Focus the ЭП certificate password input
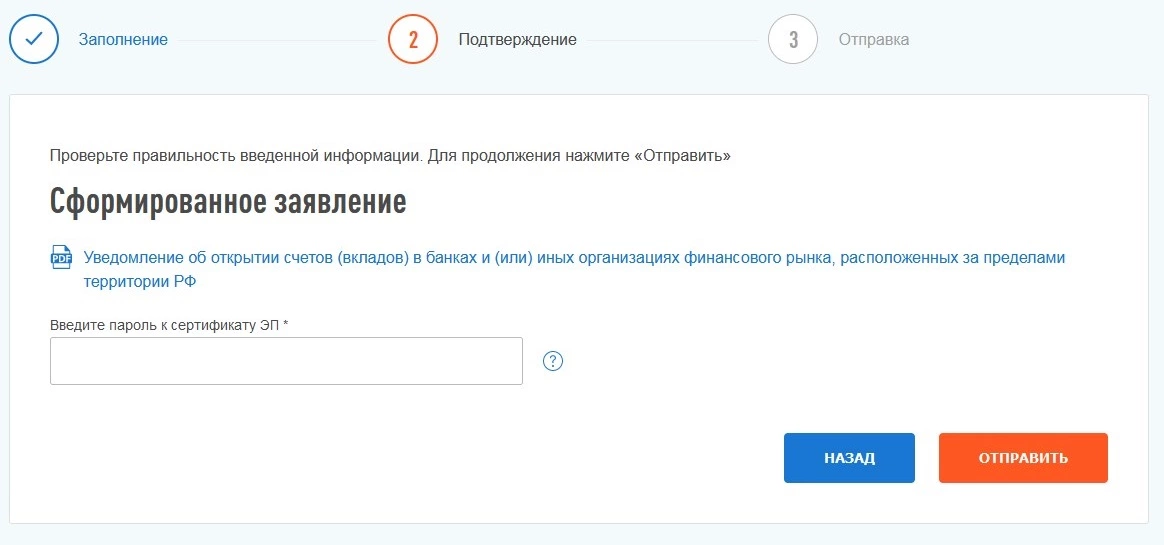The width and height of the screenshot is (1164, 545). point(286,361)
